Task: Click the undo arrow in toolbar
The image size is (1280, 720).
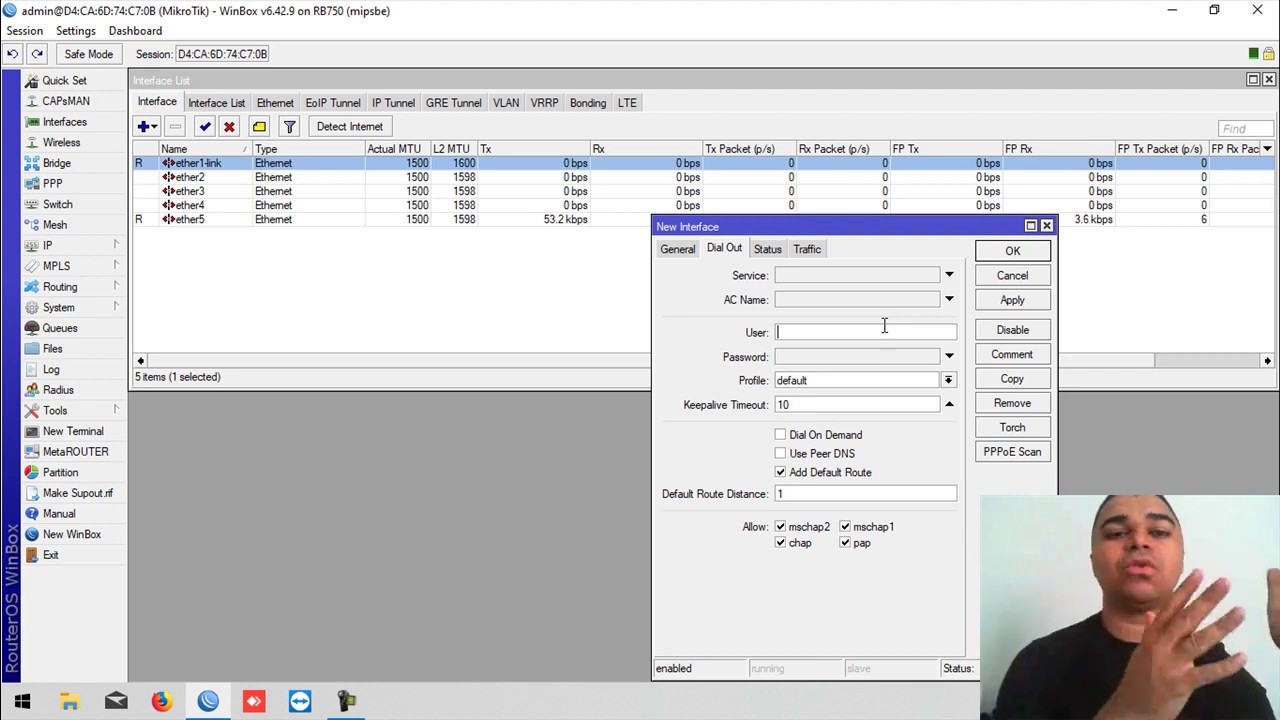Action: point(13,54)
